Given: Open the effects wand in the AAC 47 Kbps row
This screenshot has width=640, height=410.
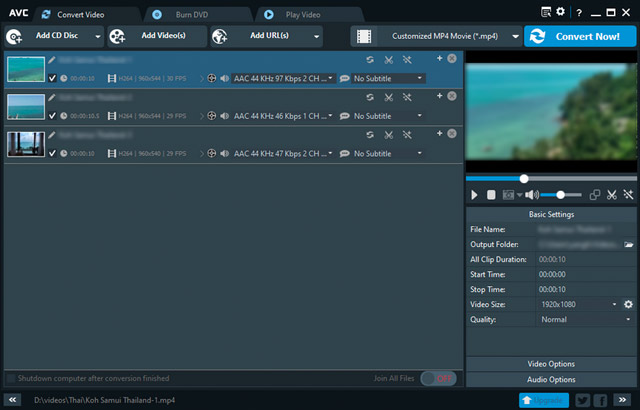Looking at the screenshot, I should (x=407, y=135).
